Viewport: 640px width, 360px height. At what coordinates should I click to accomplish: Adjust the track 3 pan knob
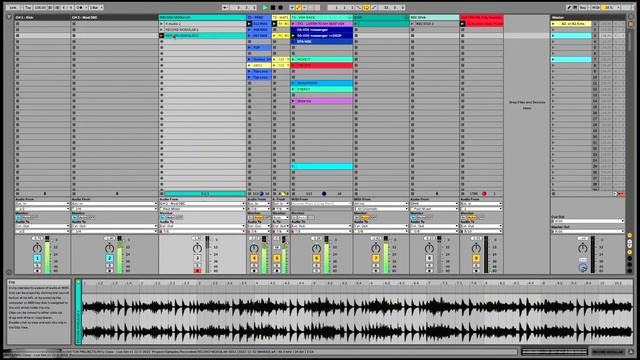pyautogui.click(x=197, y=248)
